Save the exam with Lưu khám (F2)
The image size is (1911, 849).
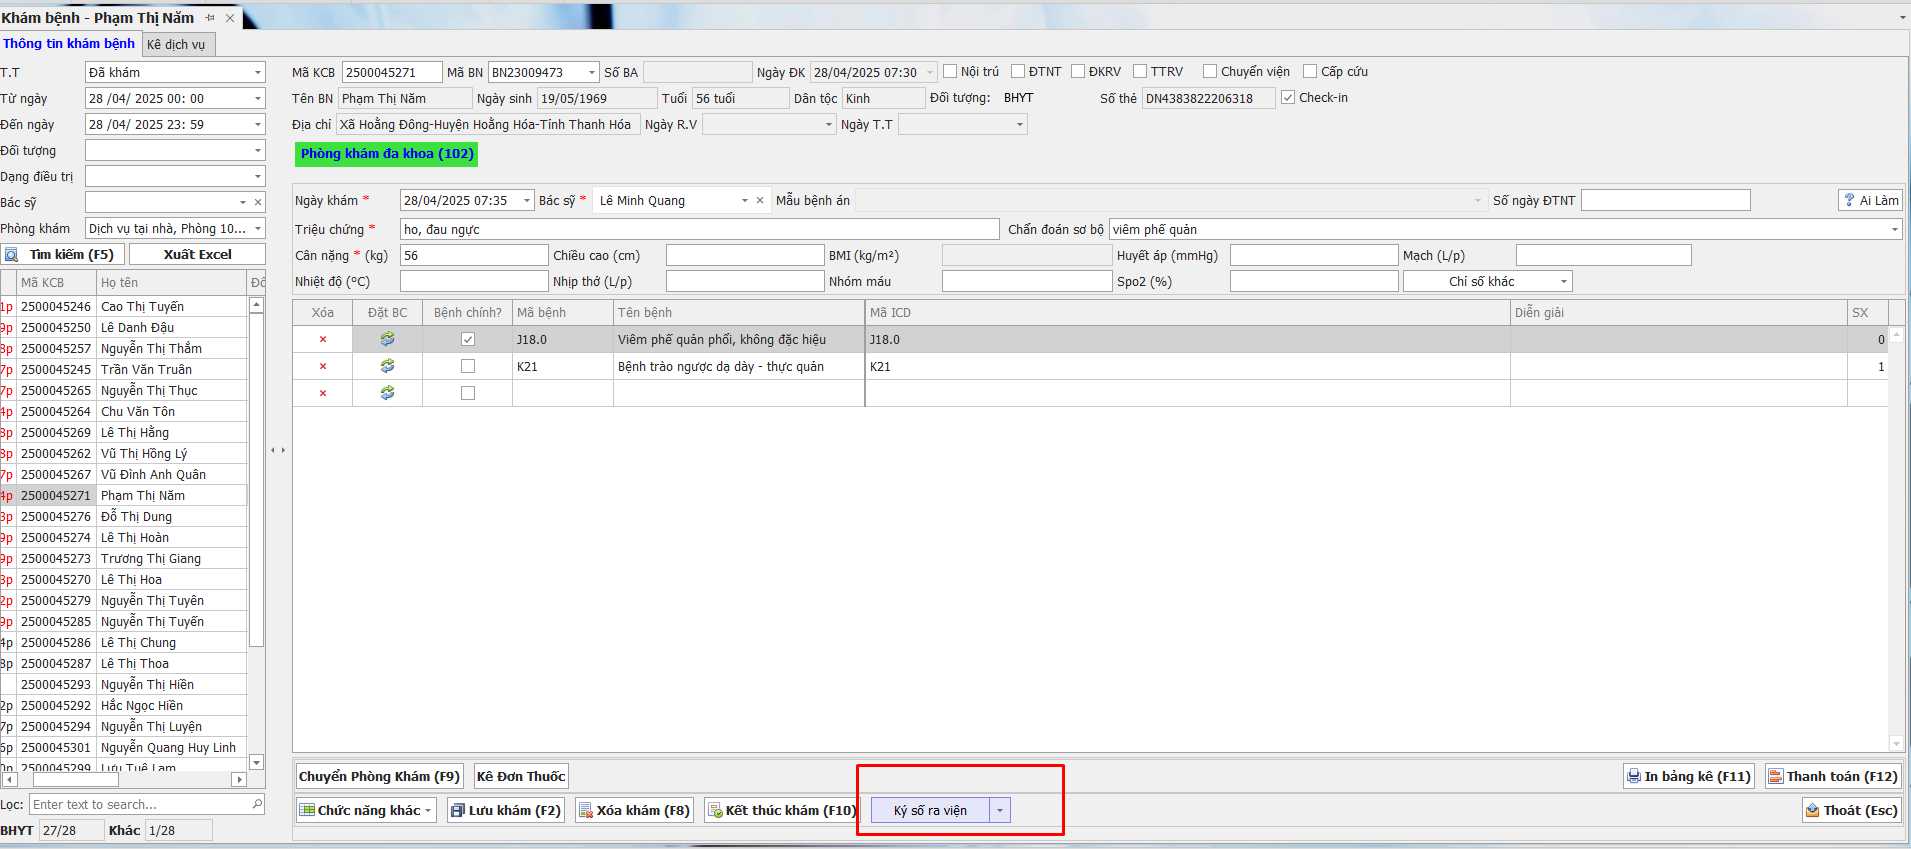(506, 811)
